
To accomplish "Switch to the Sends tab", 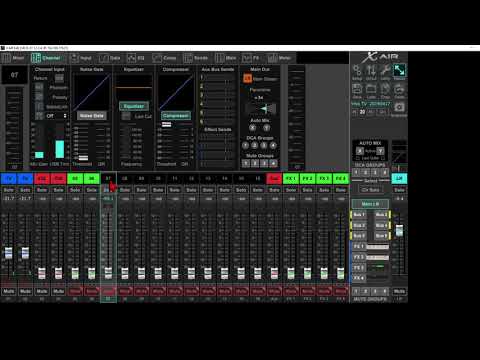I will click(x=196, y=58).
